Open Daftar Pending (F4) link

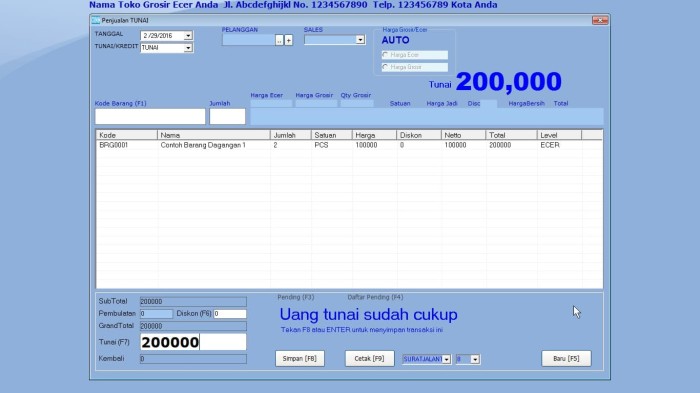tap(375, 297)
